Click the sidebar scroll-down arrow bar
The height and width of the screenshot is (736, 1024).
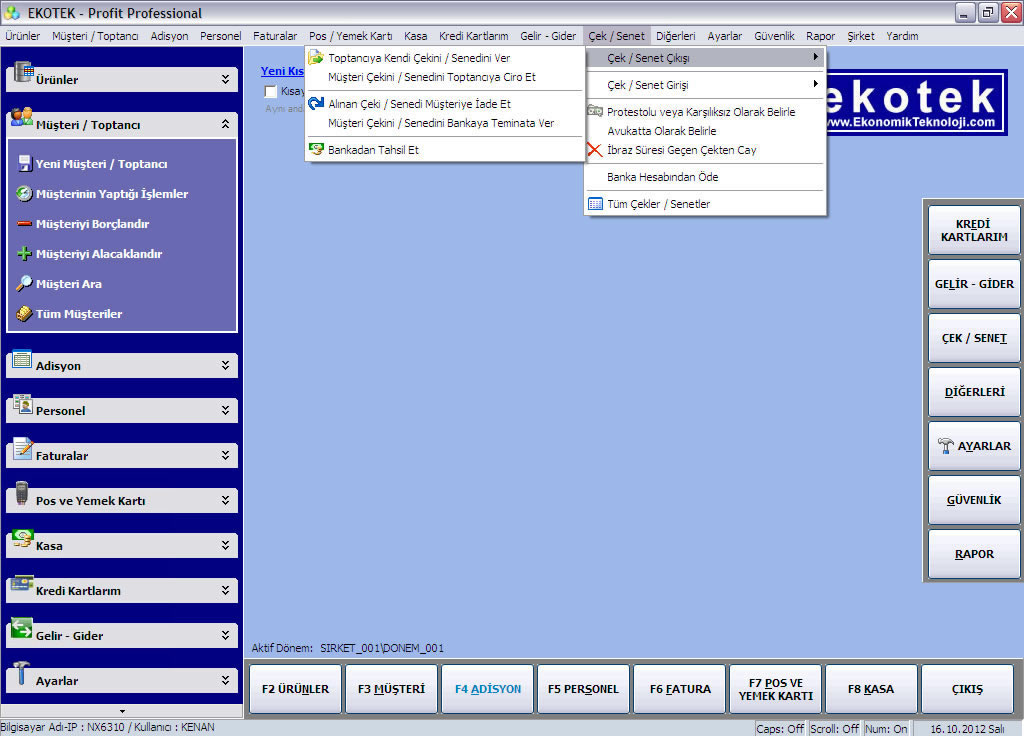[x=122, y=711]
